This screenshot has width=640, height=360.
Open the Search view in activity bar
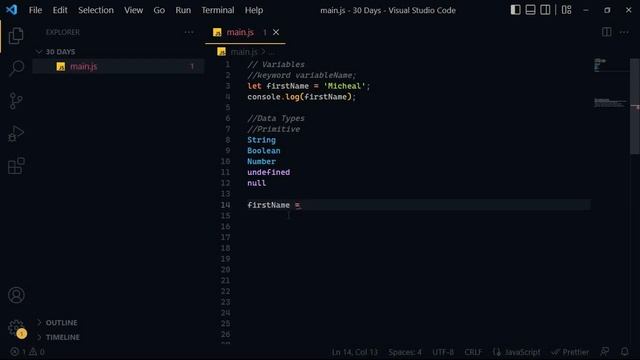[x=16, y=68]
